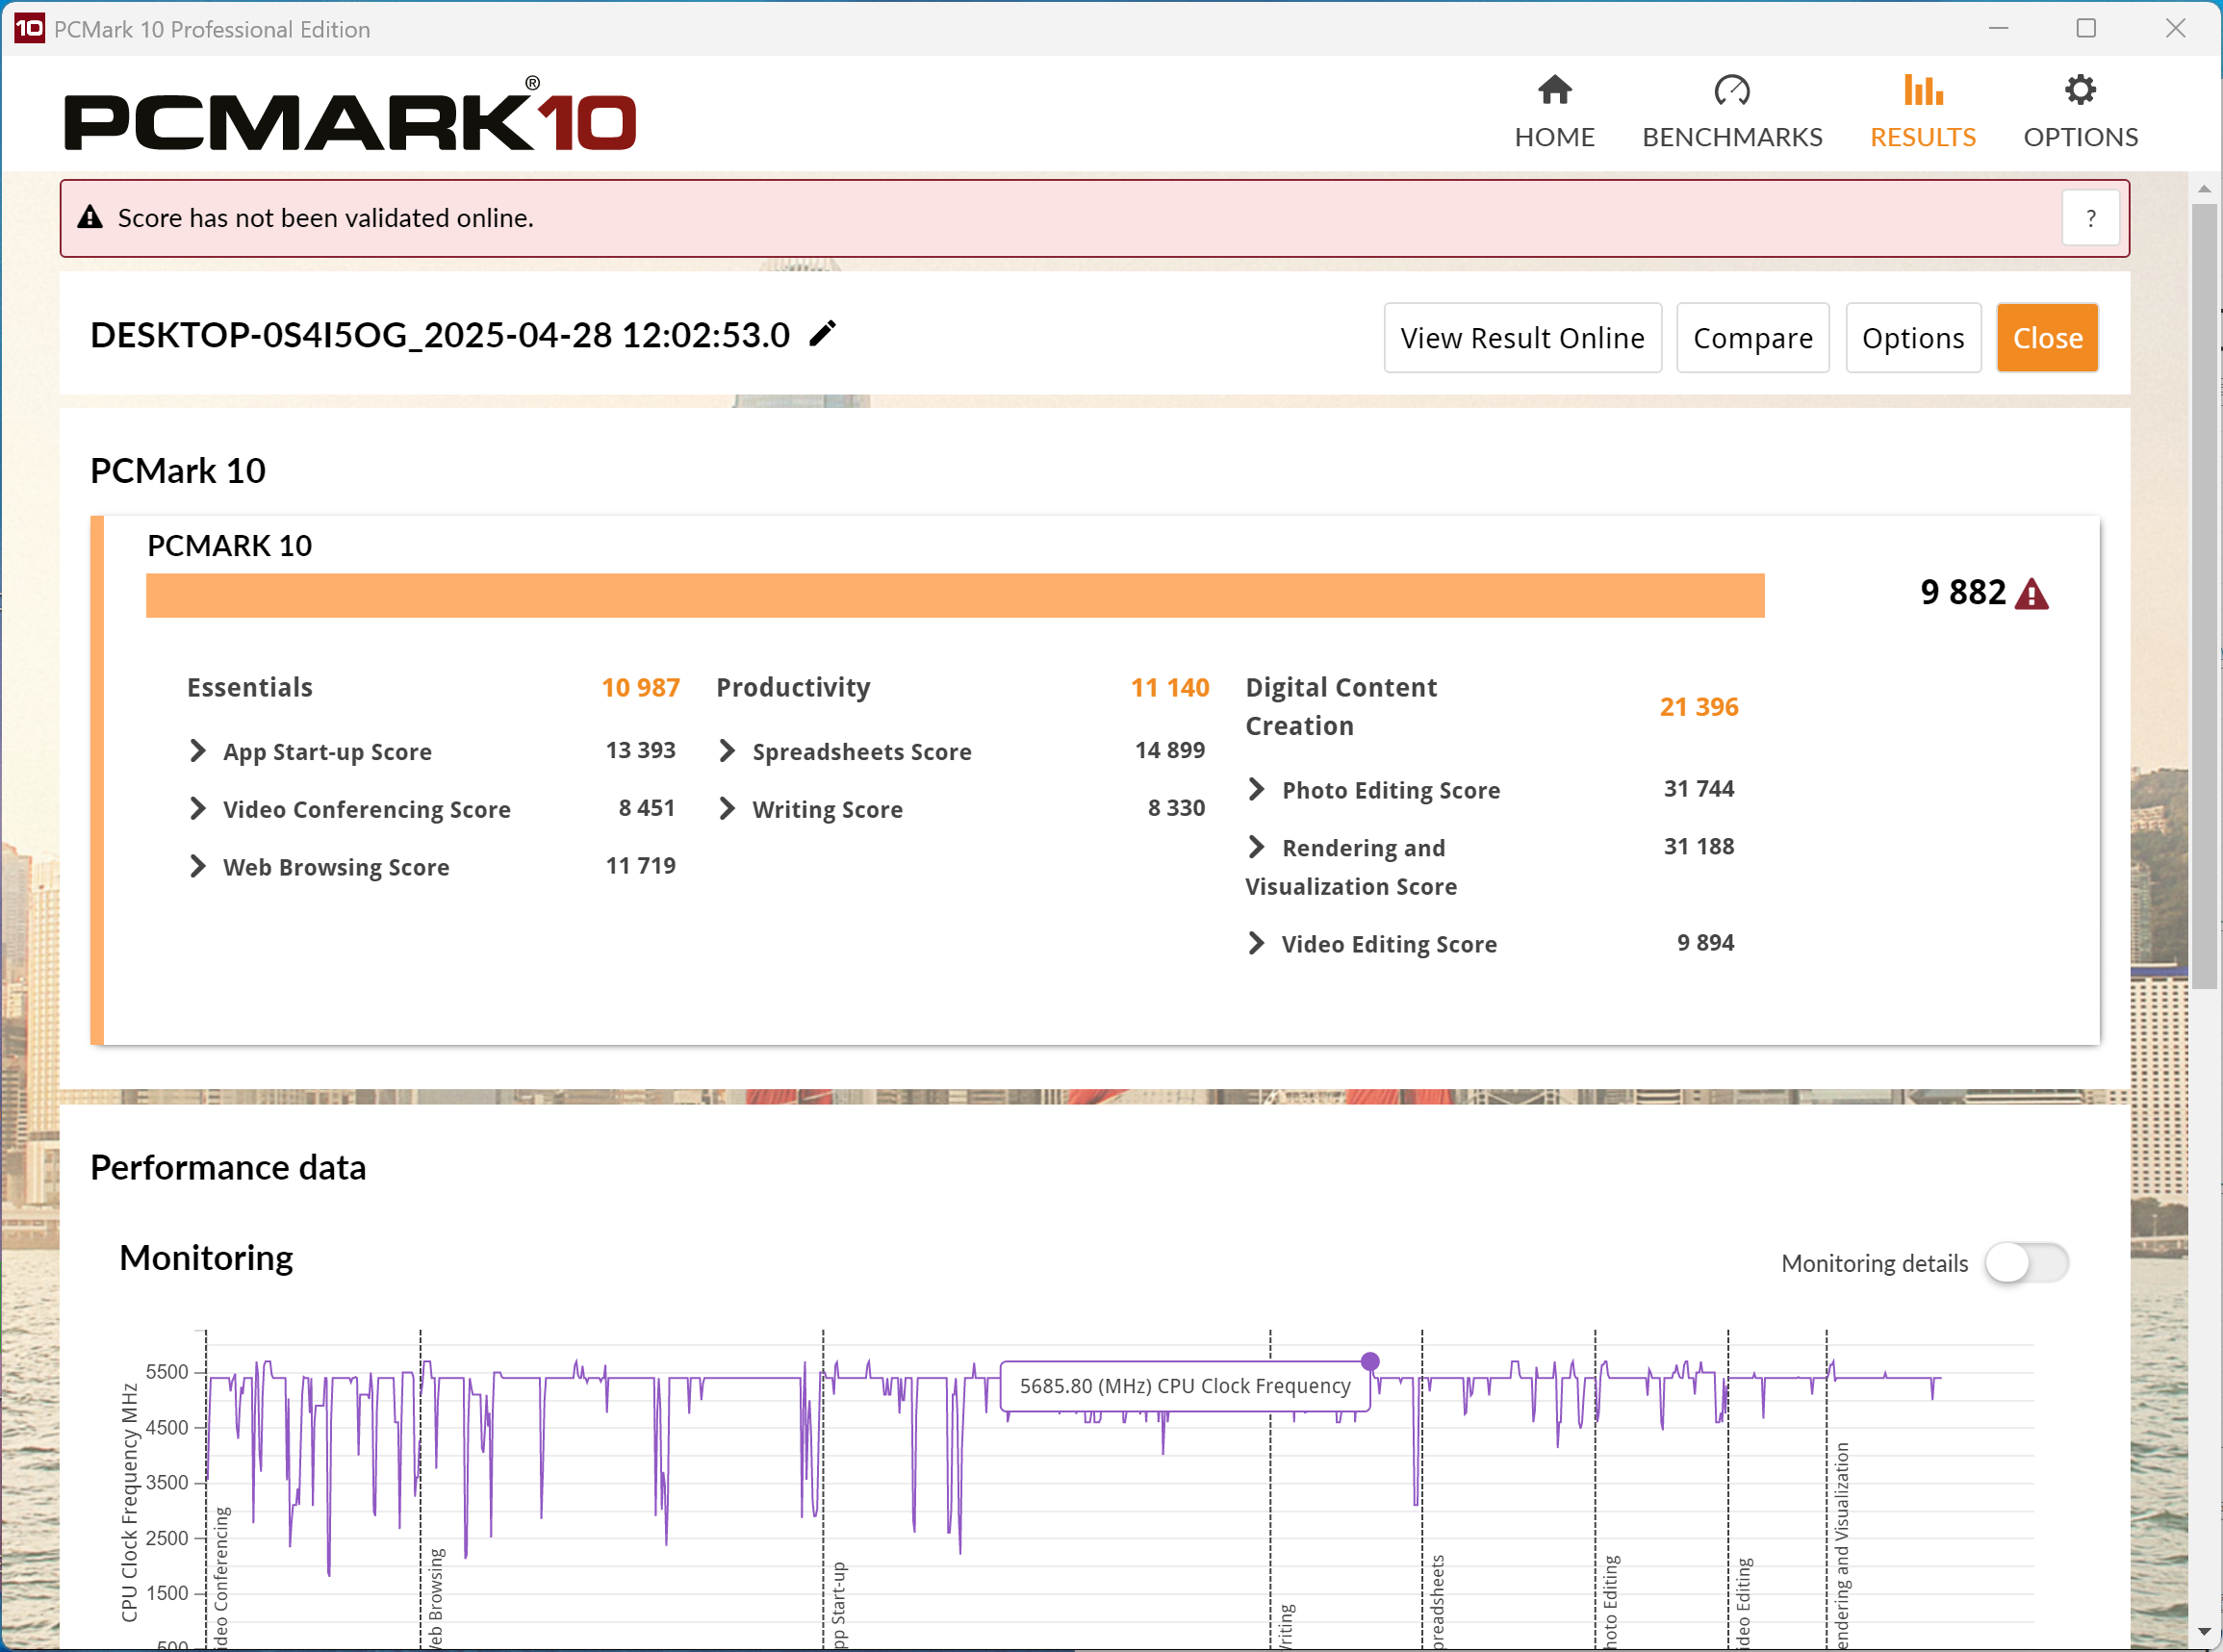Click the Productivity score 11 140
This screenshot has width=2223, height=1652.
tap(1169, 688)
